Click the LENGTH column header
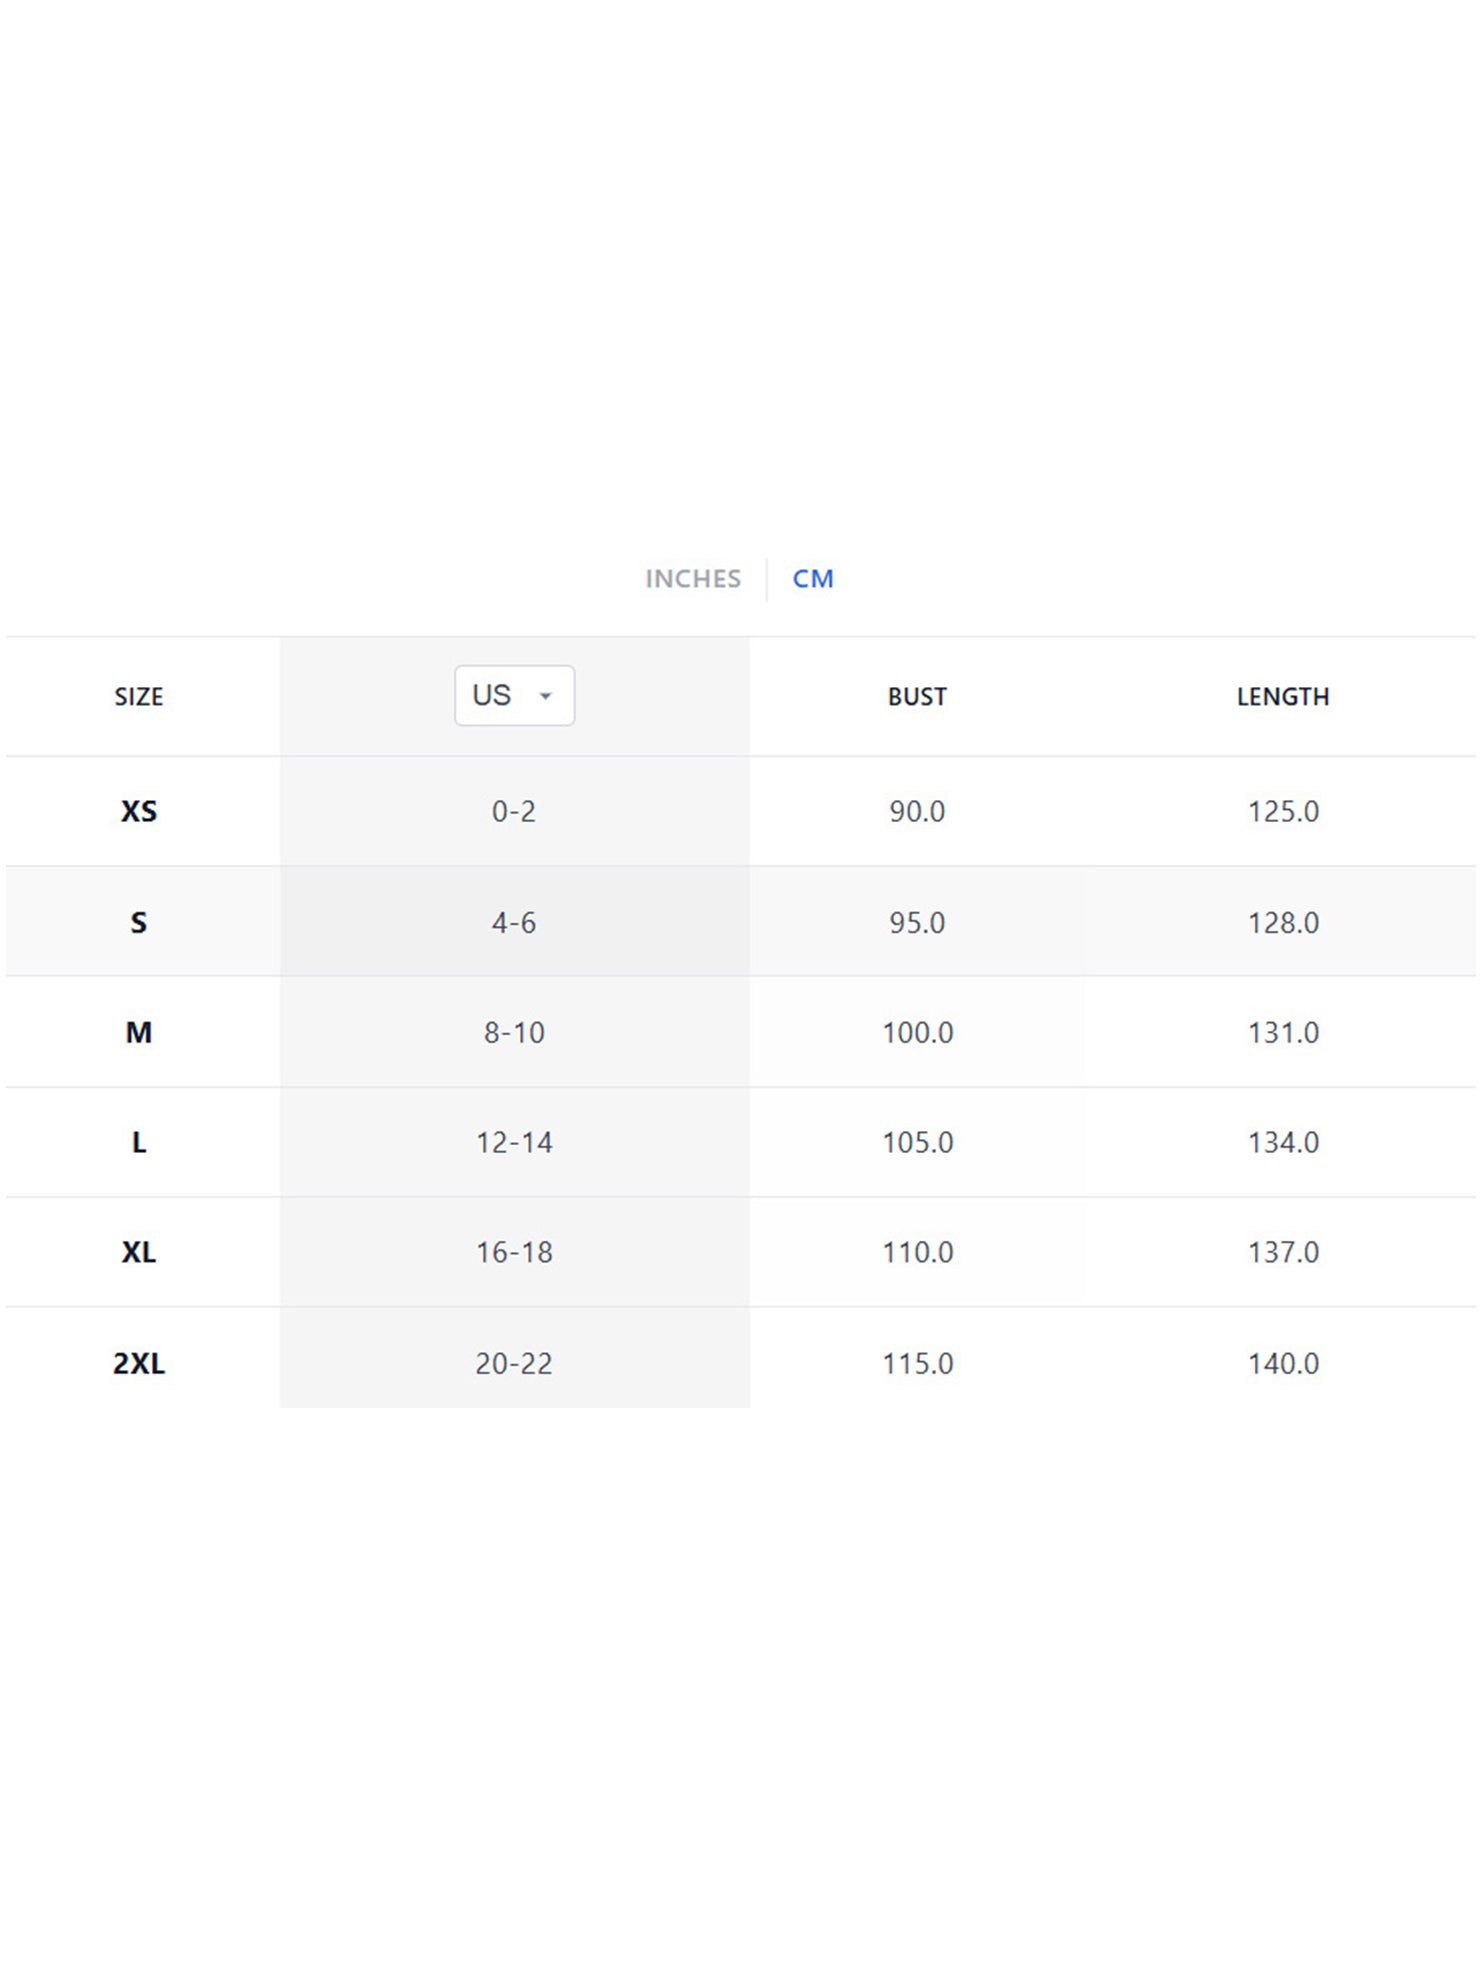Image resolution: width=1482 pixels, height=1966 pixels. pyautogui.click(x=1283, y=697)
